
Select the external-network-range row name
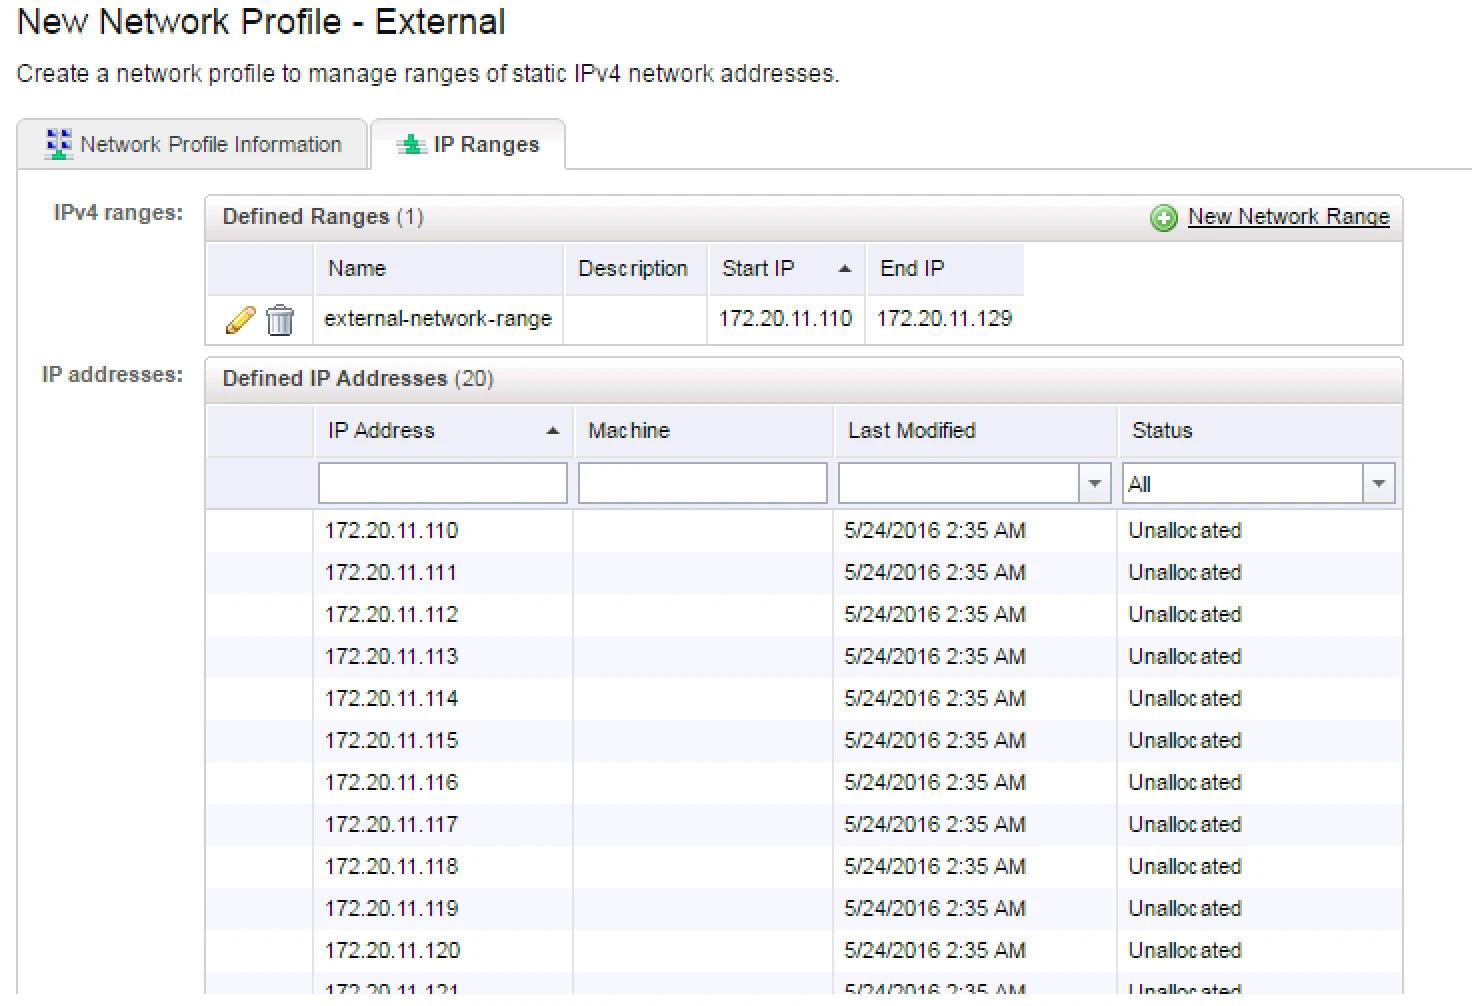pyautogui.click(x=438, y=319)
